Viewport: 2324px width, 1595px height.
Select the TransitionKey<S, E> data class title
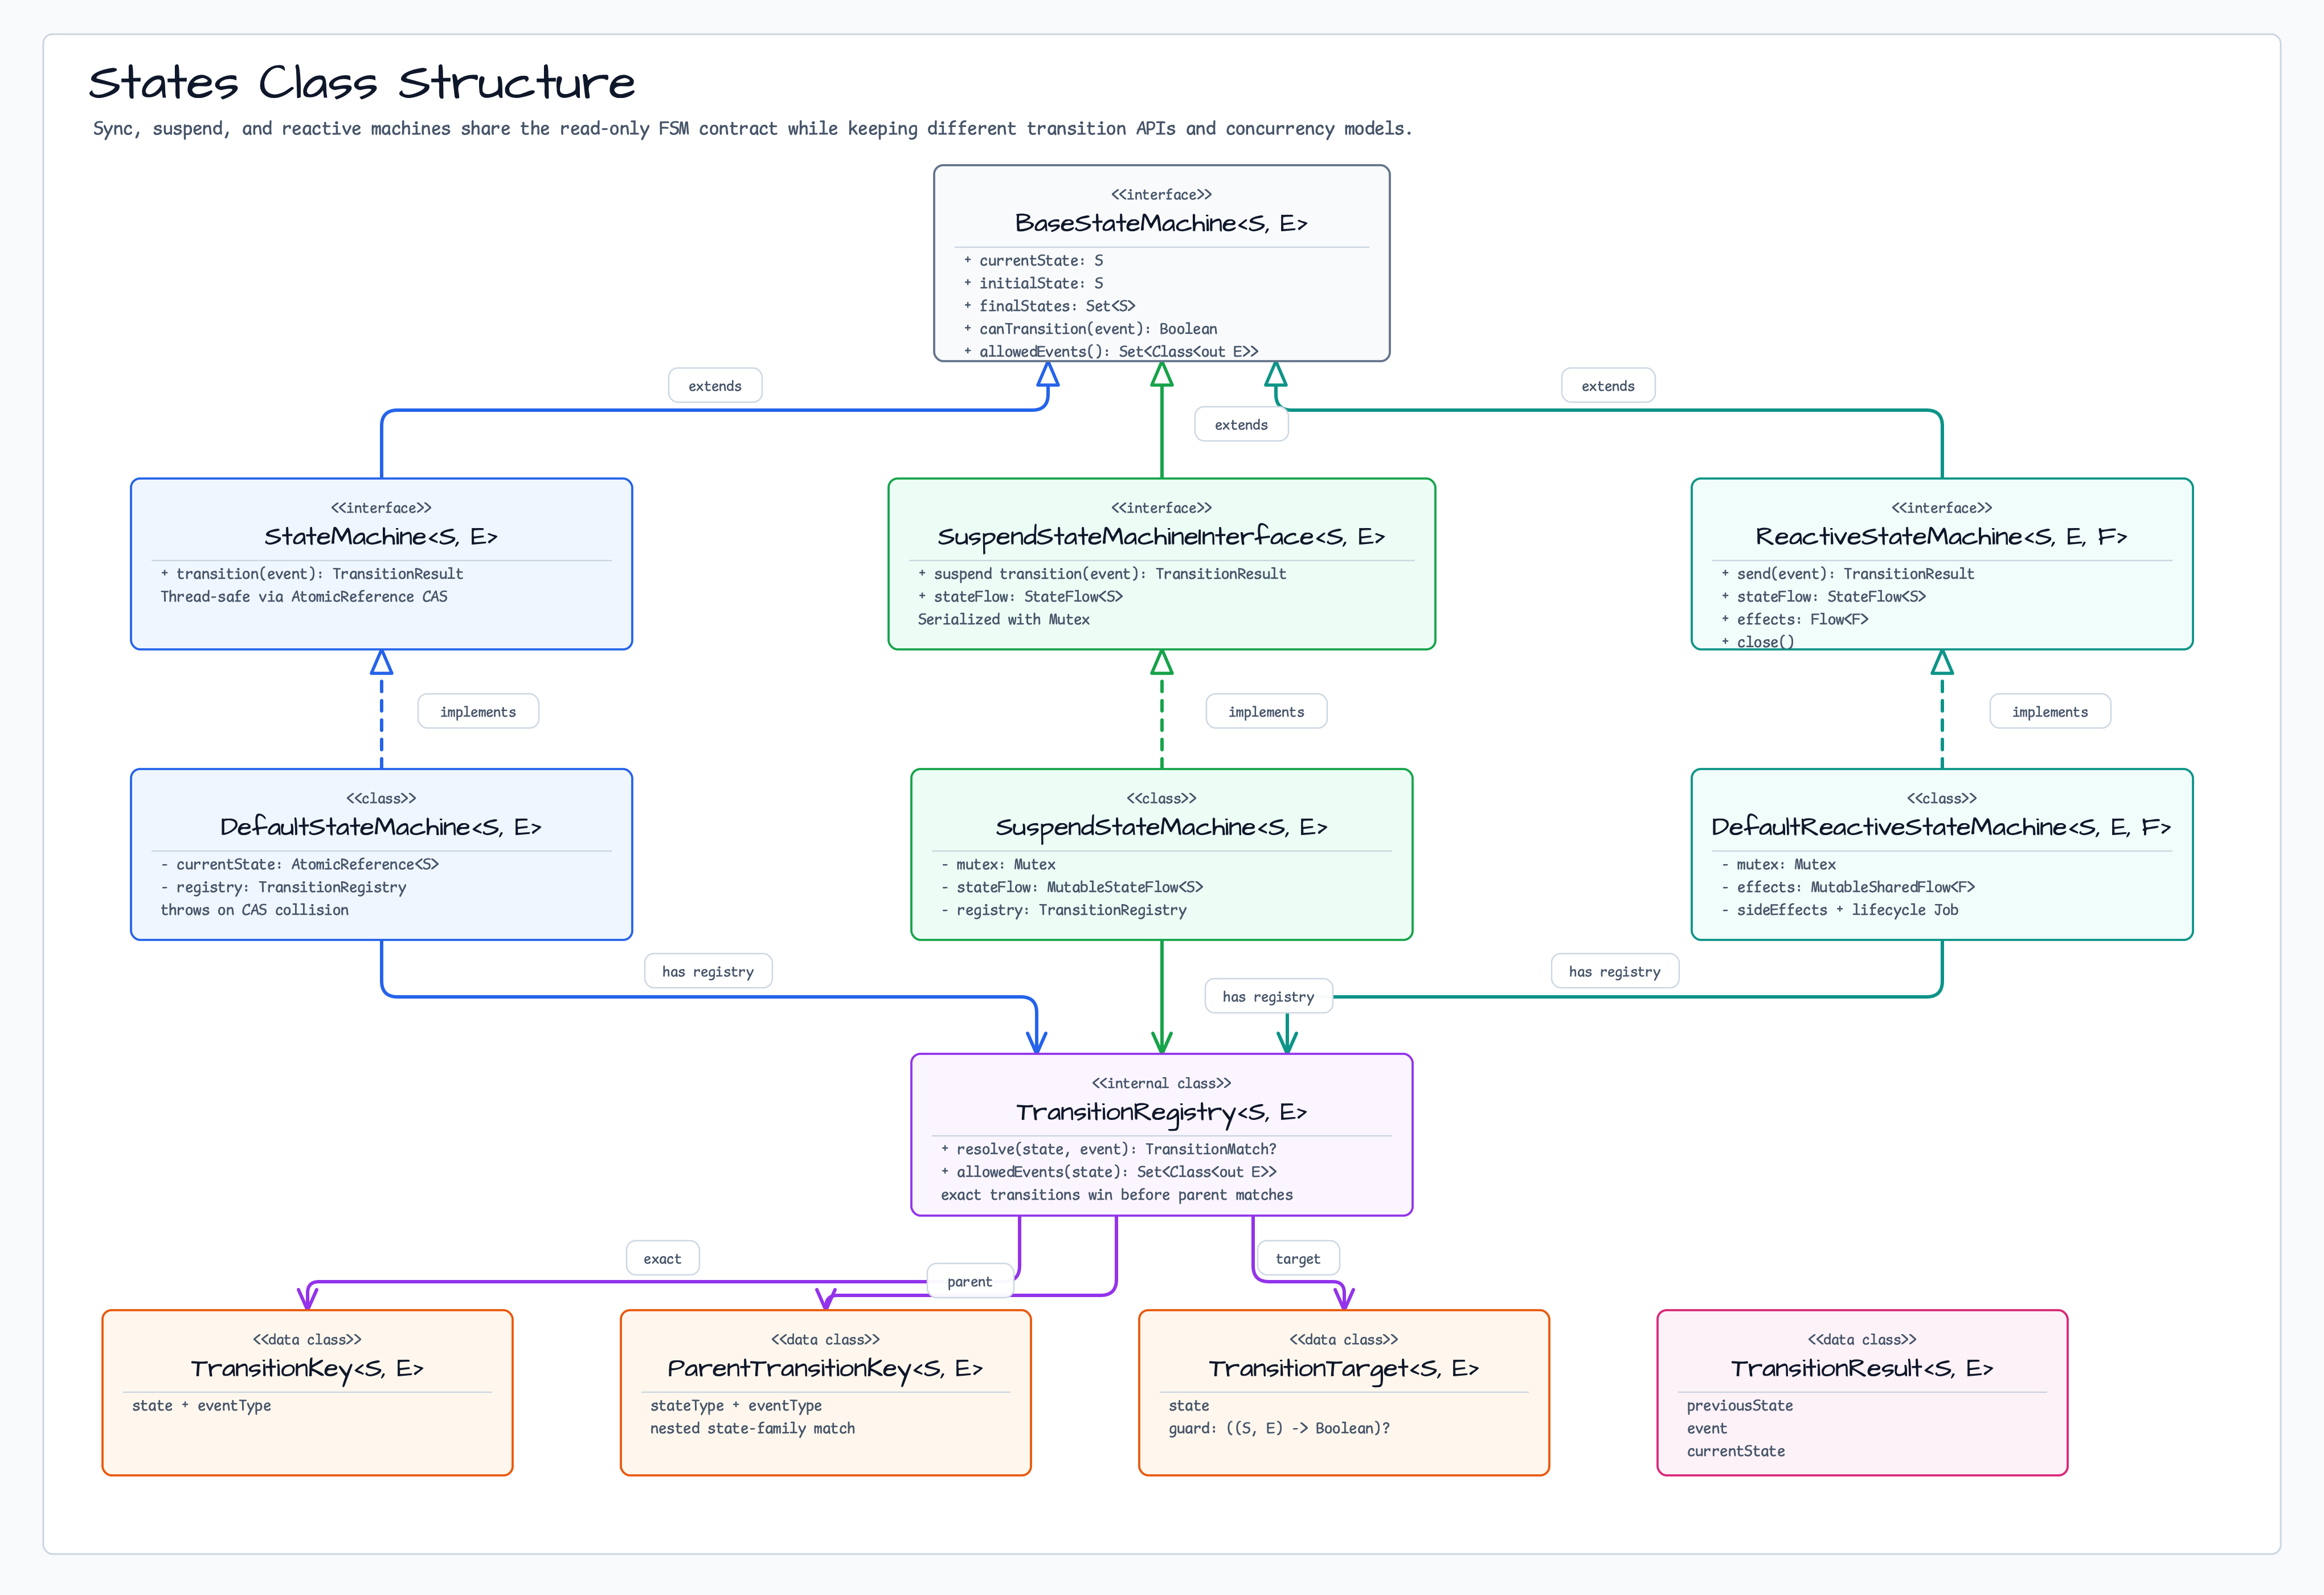point(307,1369)
